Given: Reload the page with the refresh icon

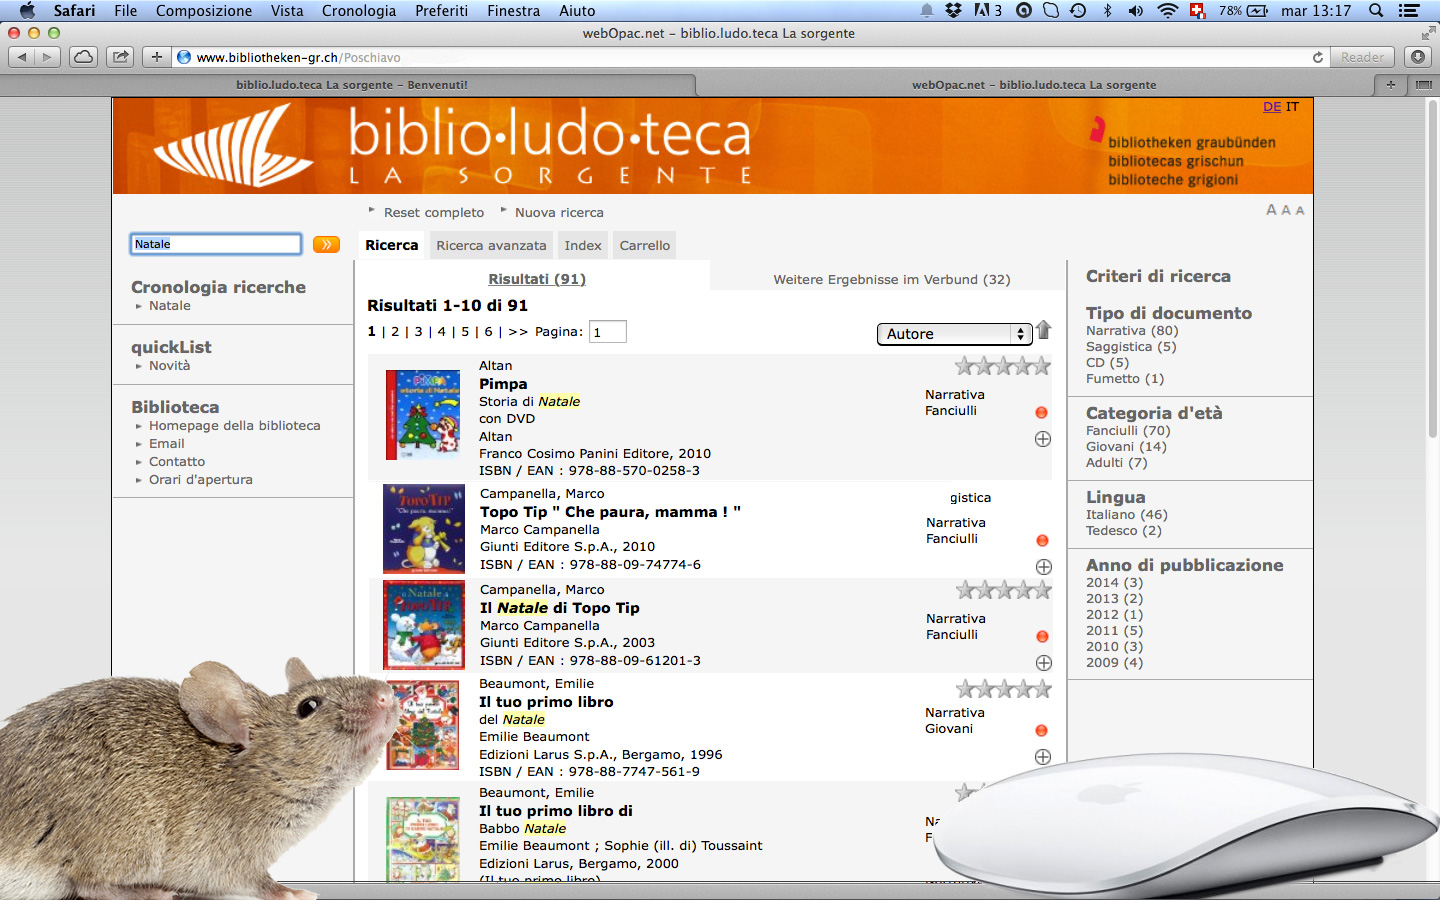Looking at the screenshot, I should [1318, 57].
